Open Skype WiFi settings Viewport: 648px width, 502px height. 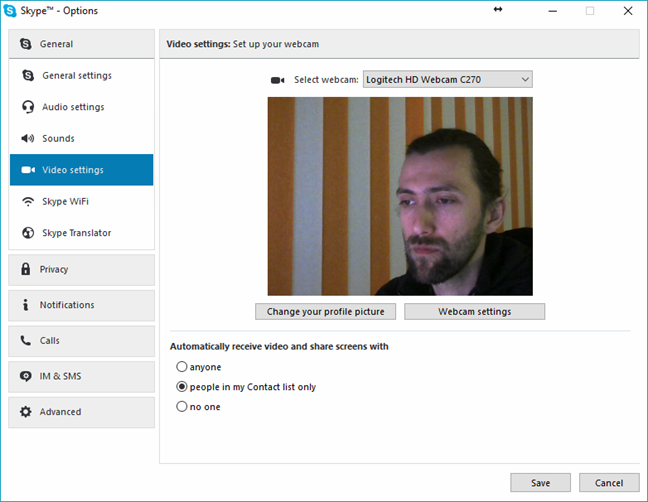pyautogui.click(x=81, y=201)
